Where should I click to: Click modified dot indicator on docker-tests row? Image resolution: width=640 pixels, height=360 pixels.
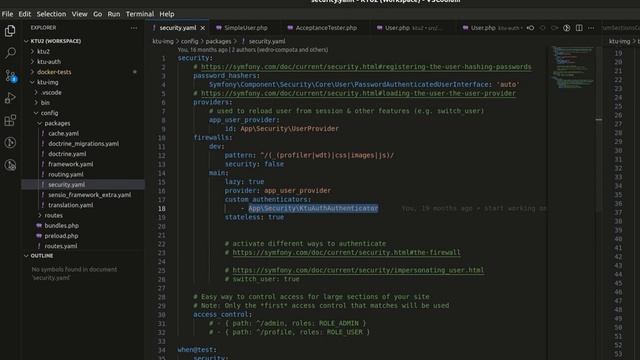134,72
